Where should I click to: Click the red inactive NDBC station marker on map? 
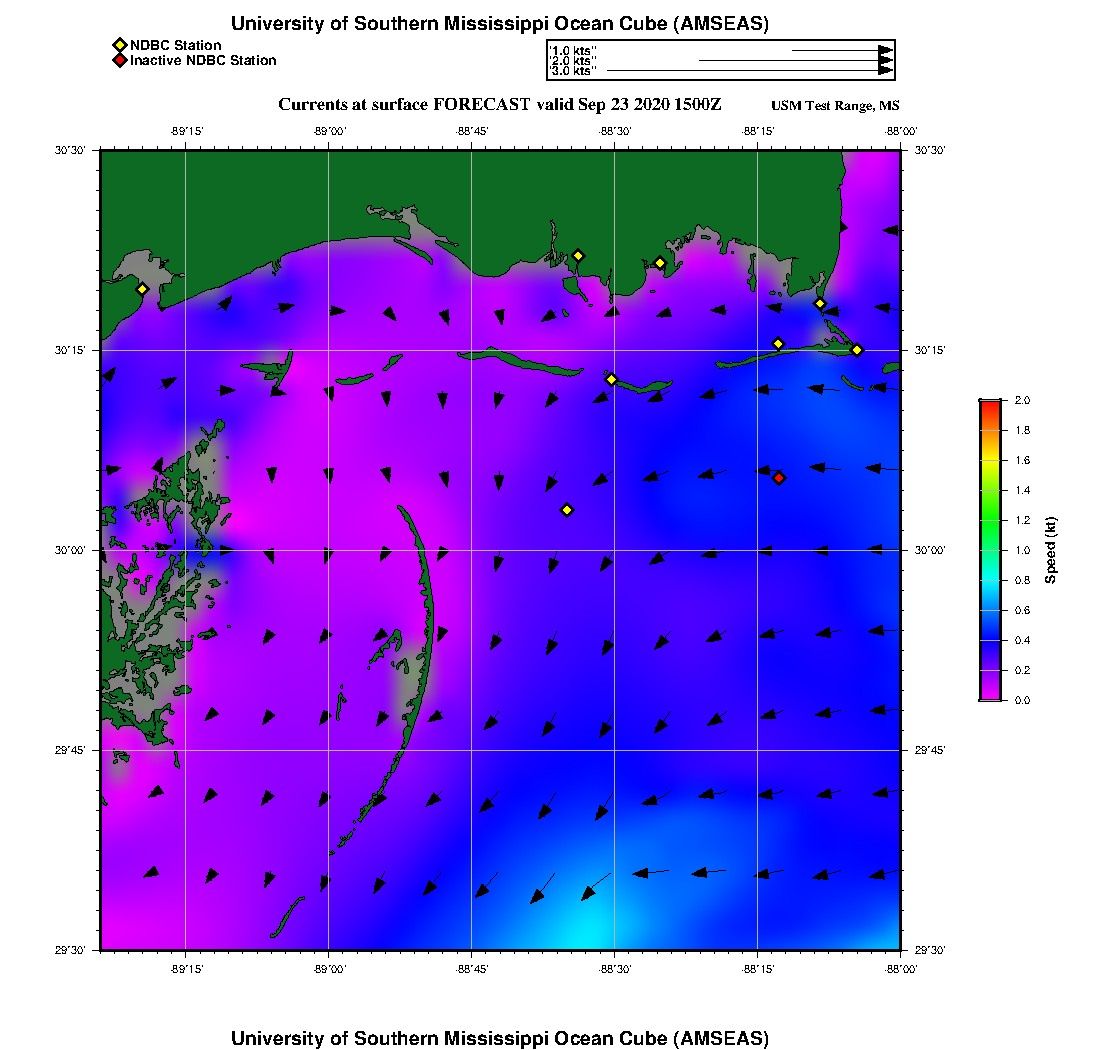(779, 478)
